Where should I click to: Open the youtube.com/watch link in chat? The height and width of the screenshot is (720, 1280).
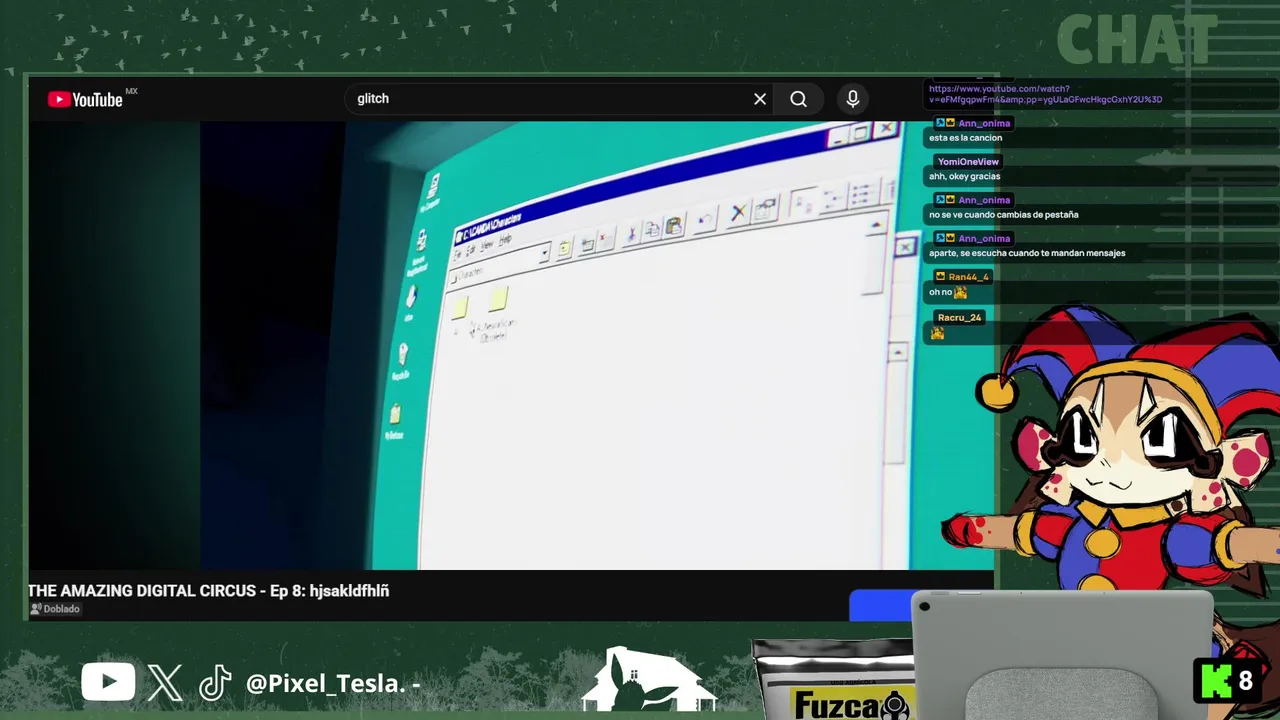click(1045, 94)
